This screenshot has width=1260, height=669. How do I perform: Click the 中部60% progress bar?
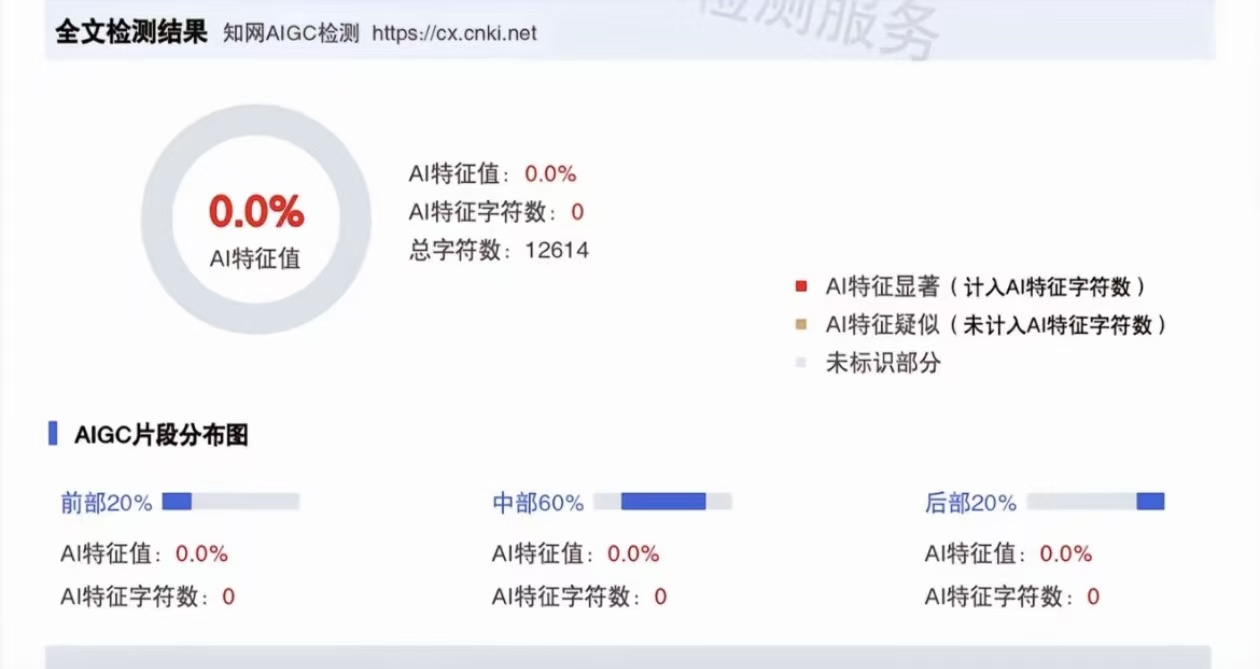pos(663,501)
